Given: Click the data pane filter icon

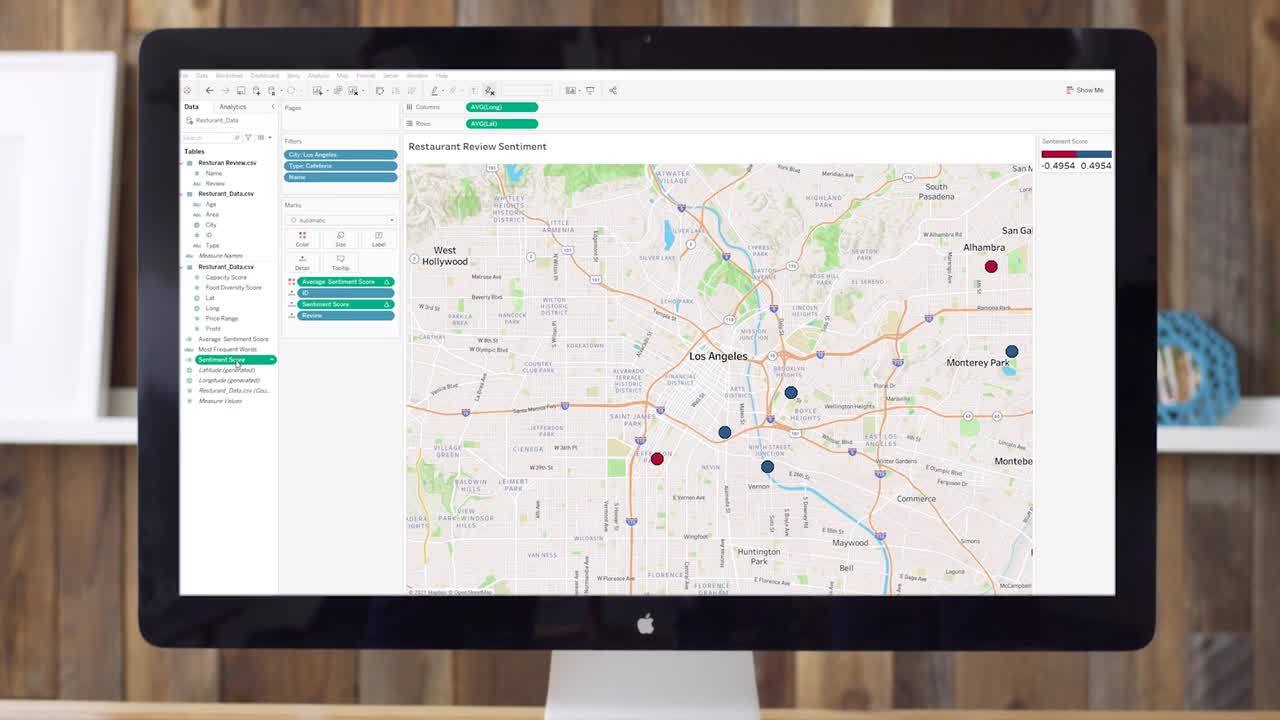Looking at the screenshot, I should tap(248, 137).
